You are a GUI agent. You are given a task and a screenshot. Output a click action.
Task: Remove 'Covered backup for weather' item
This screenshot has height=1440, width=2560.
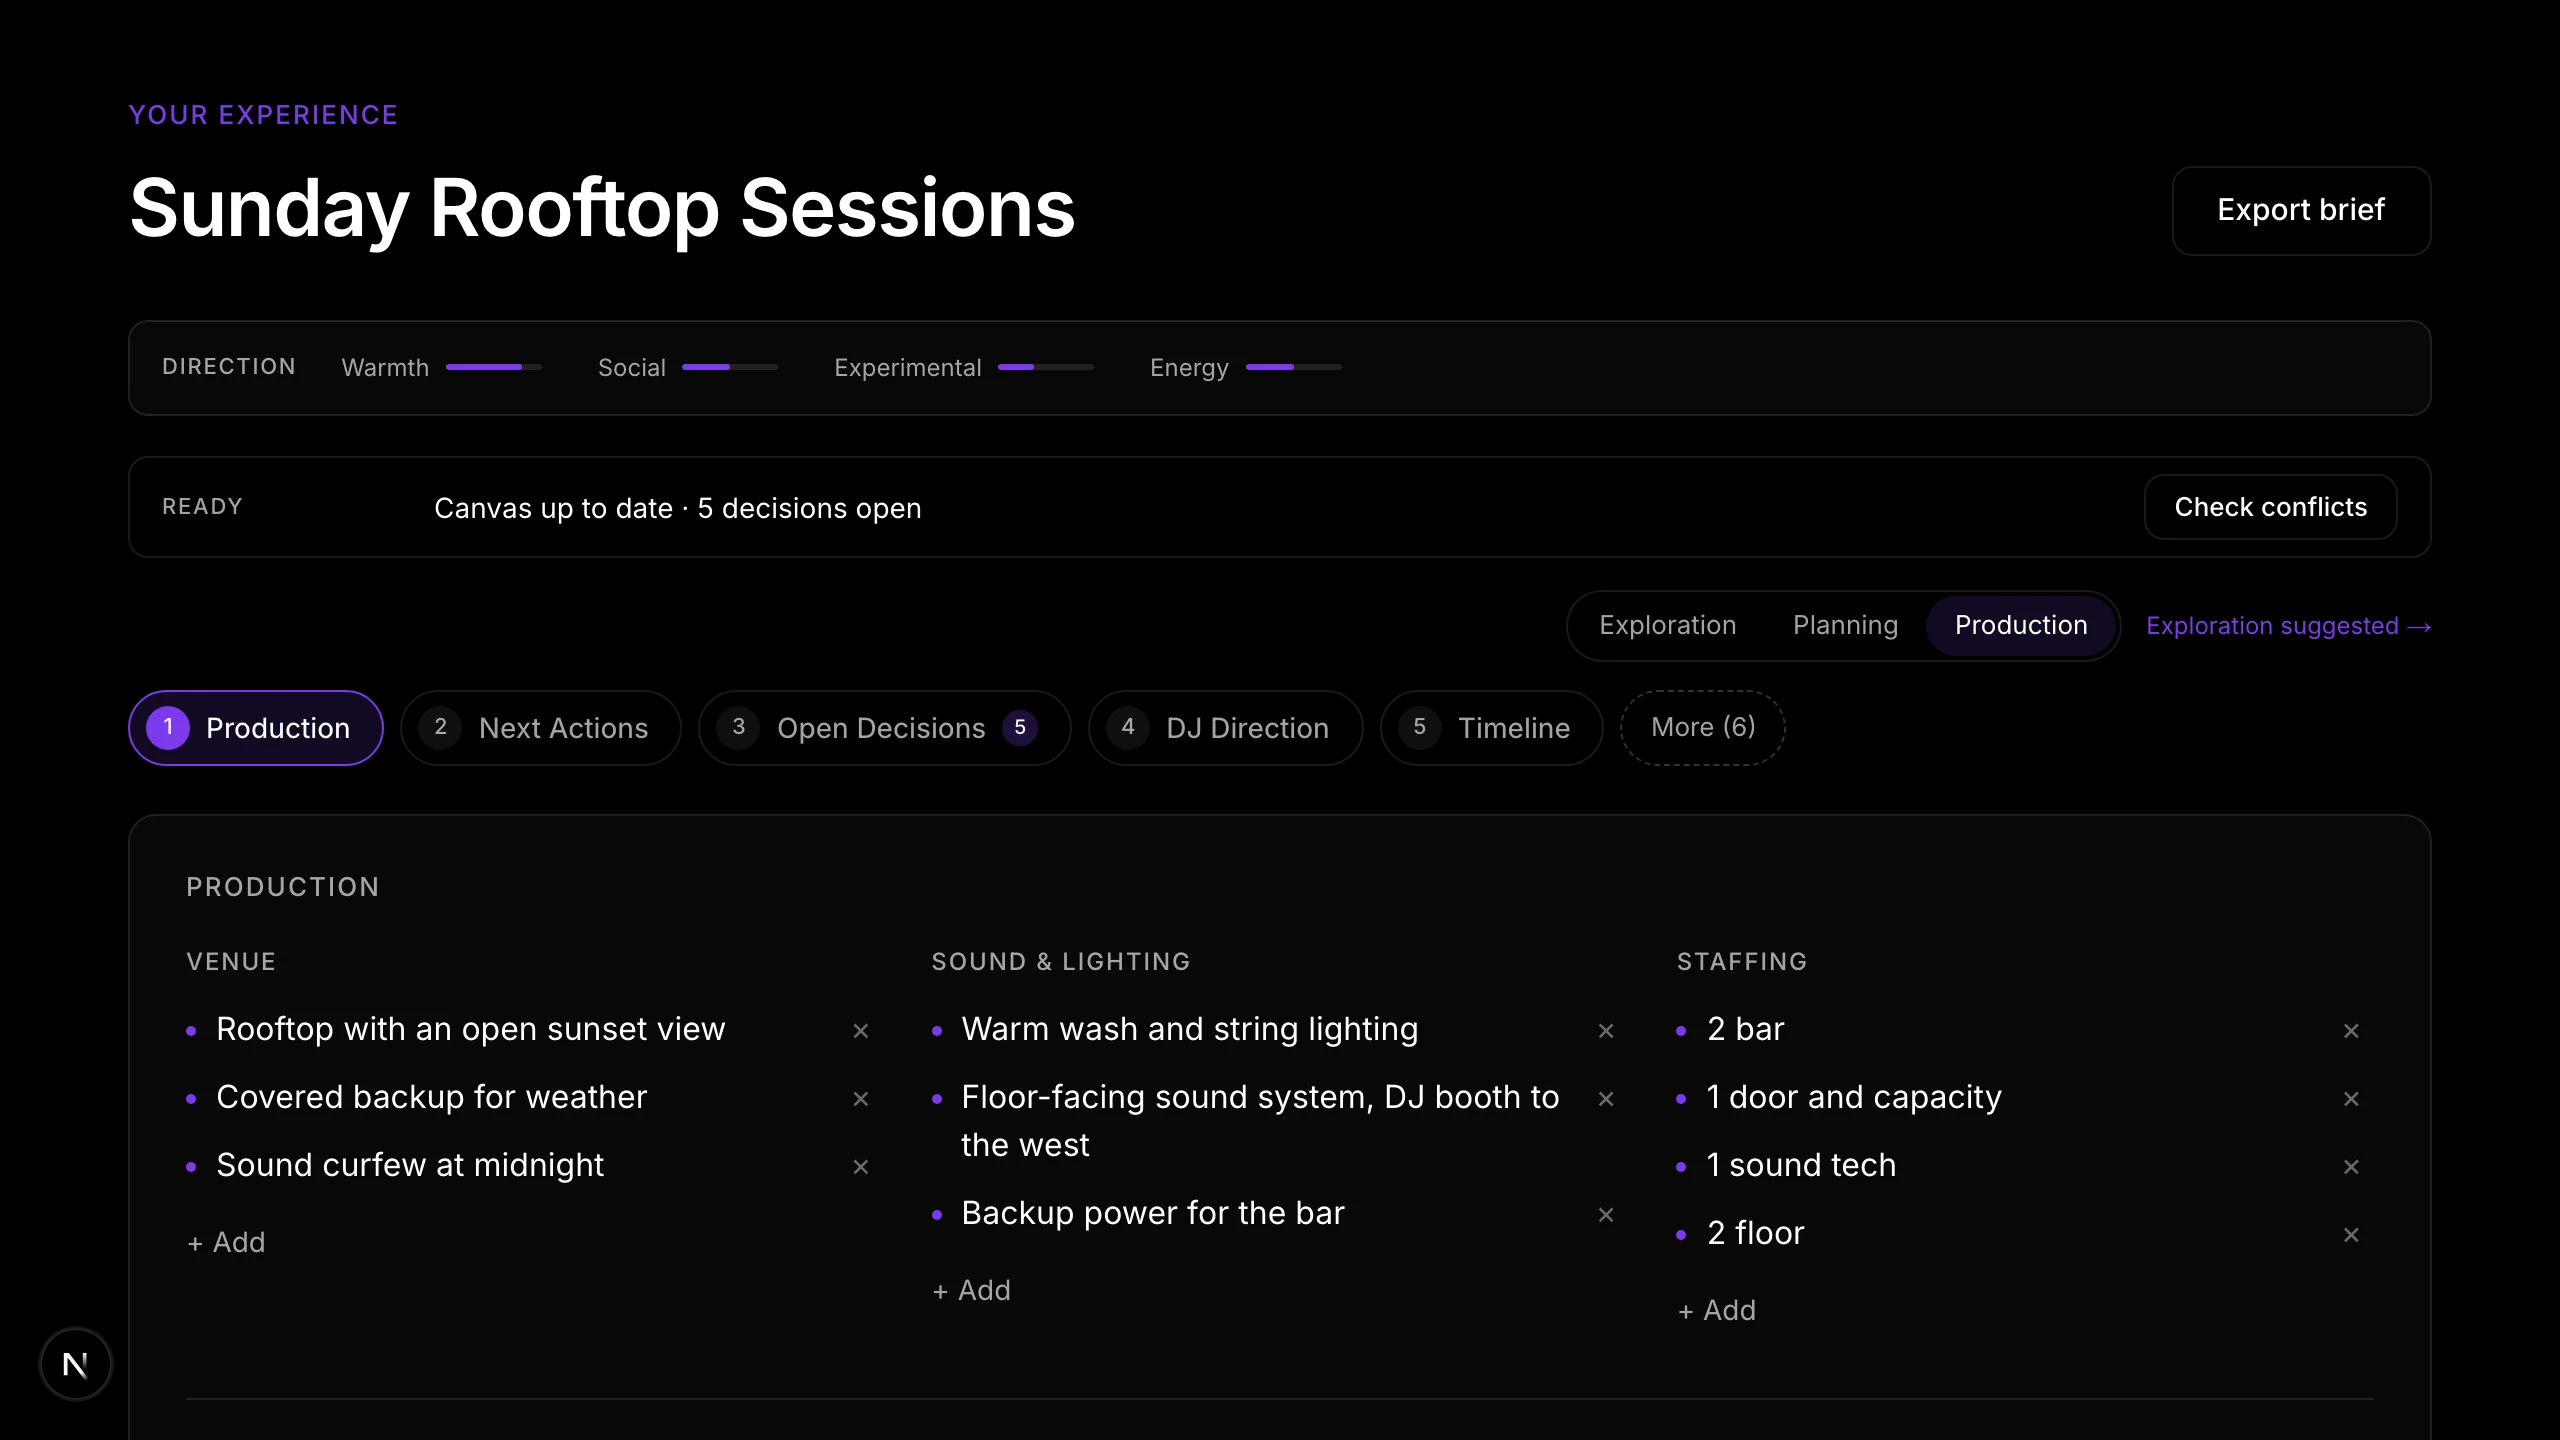[860, 1098]
